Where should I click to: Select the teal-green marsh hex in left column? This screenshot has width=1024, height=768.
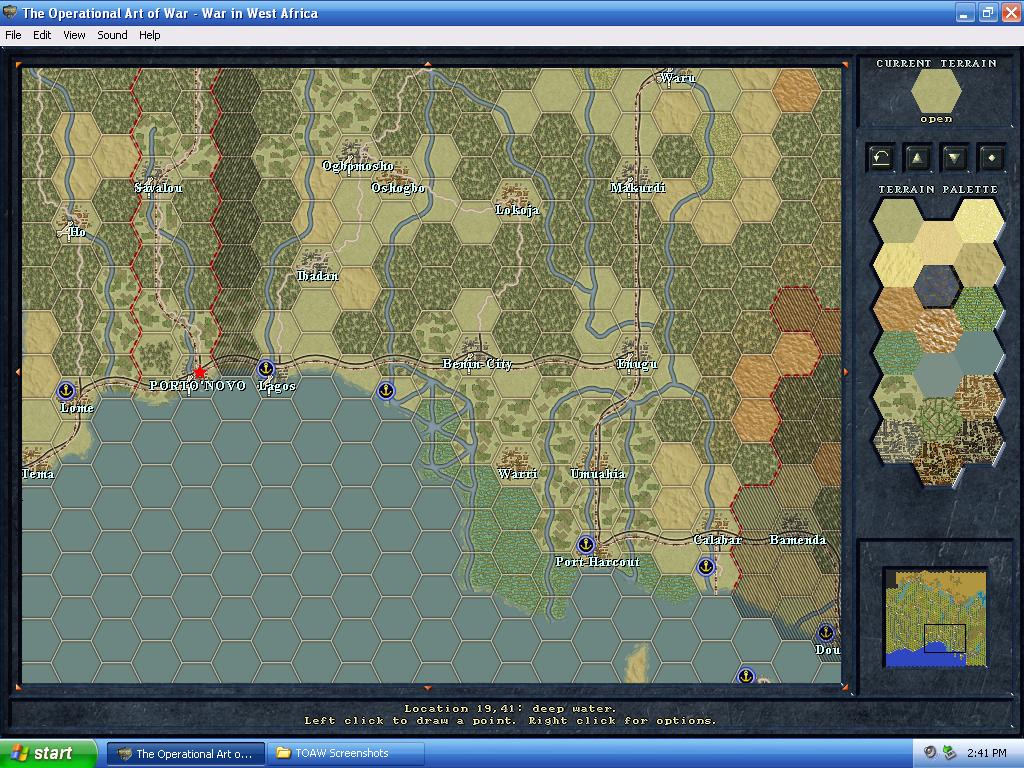[898, 353]
